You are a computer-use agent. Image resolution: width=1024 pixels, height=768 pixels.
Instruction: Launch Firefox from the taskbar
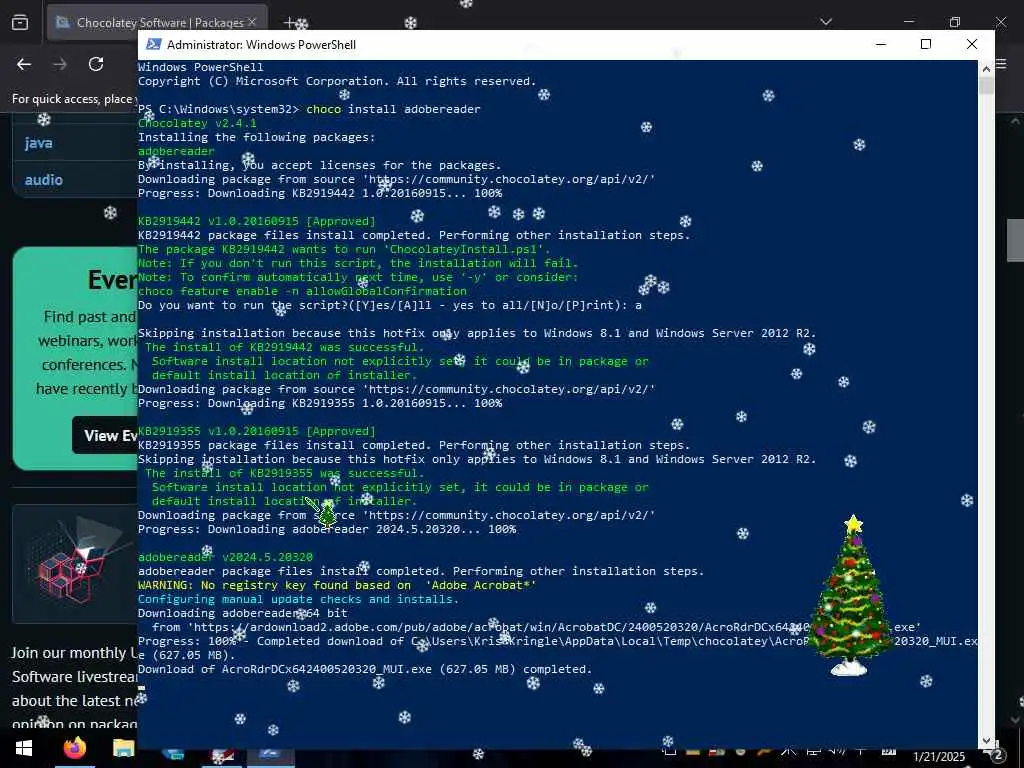(74, 748)
